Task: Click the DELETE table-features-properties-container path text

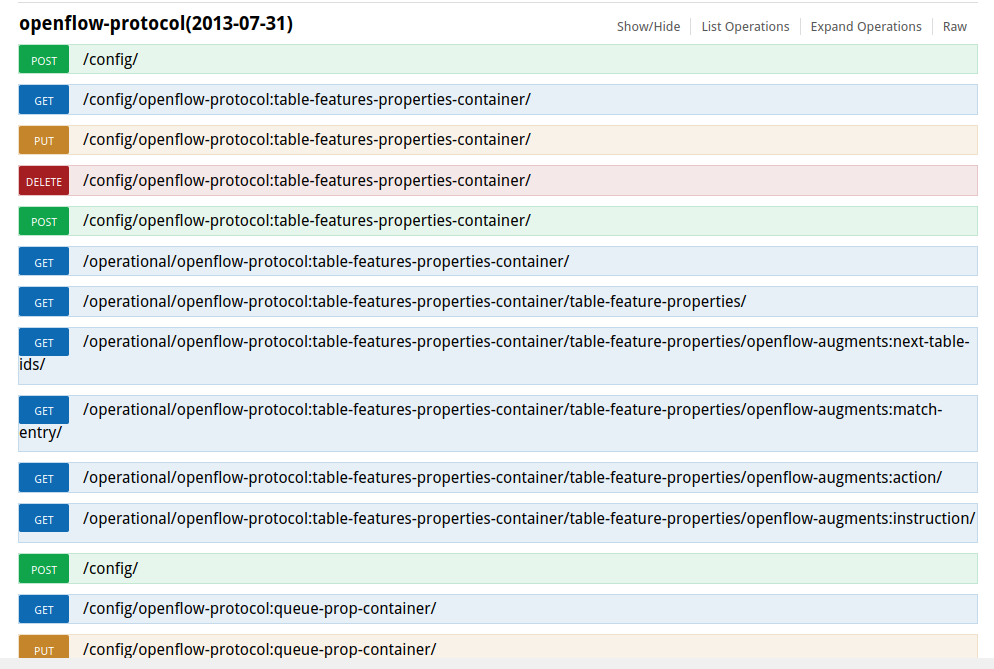Action: coord(306,180)
